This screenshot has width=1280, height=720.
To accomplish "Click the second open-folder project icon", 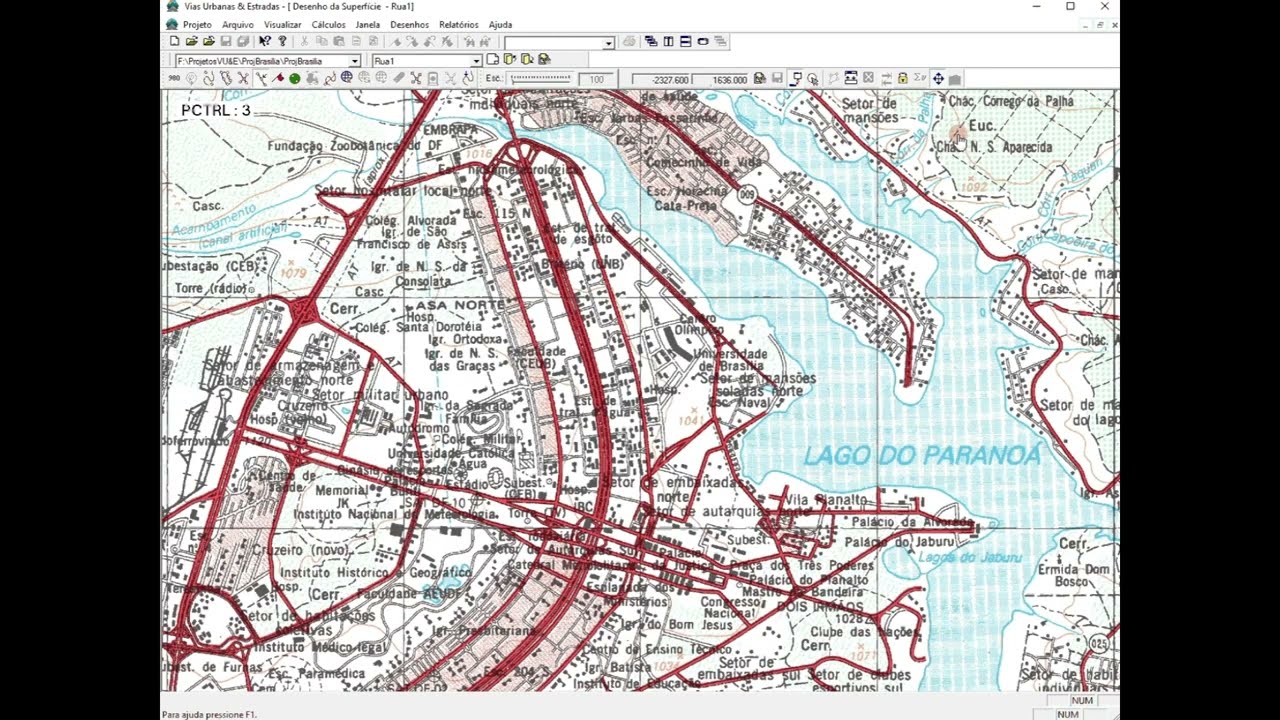I will tap(208, 41).
